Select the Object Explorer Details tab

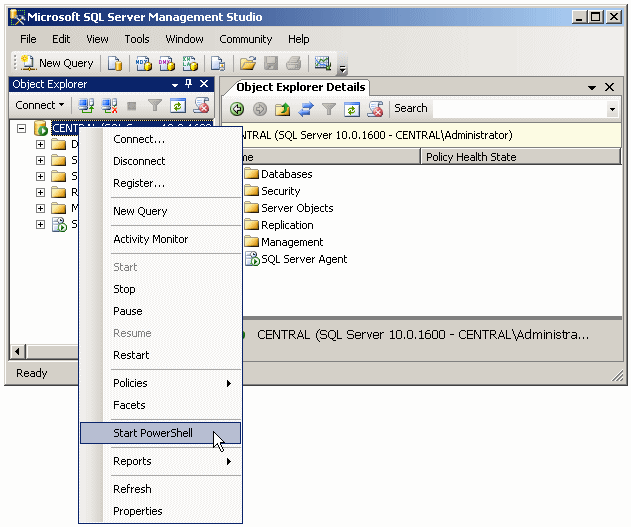(x=300, y=87)
